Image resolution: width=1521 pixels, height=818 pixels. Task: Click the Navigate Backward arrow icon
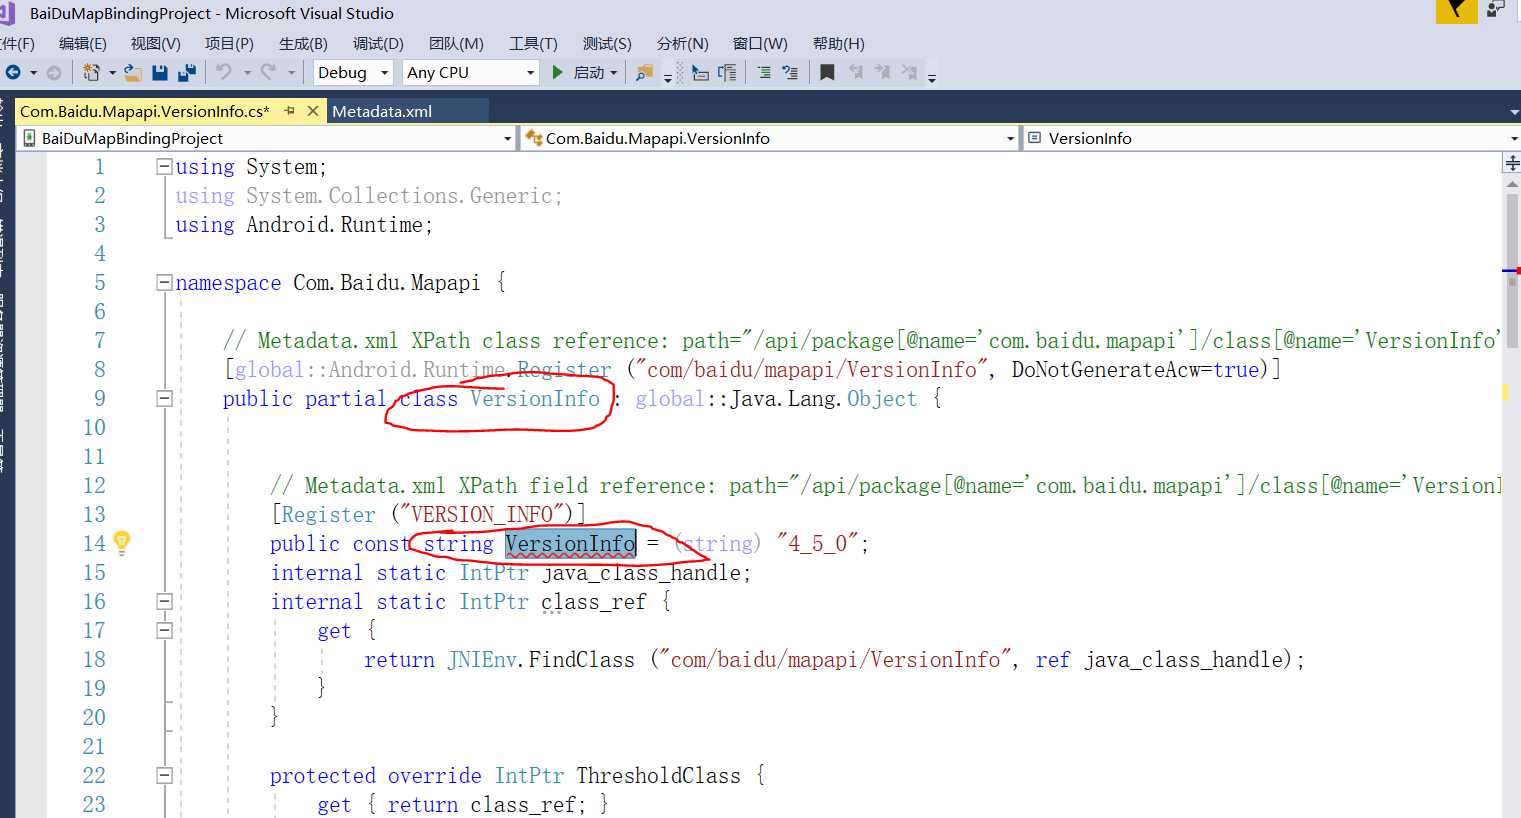tap(13, 72)
